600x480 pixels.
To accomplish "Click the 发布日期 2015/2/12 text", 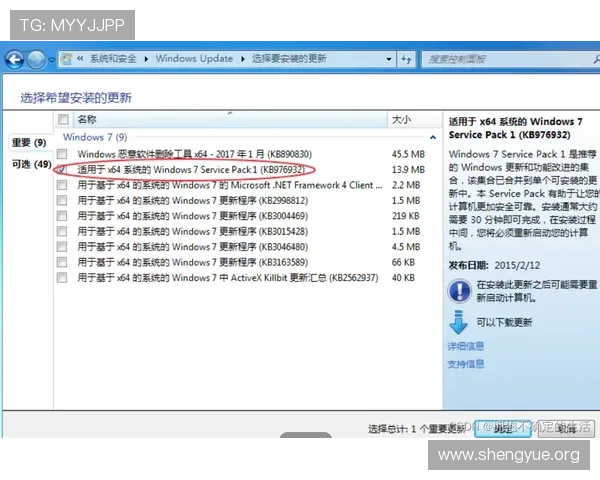I will (x=494, y=266).
